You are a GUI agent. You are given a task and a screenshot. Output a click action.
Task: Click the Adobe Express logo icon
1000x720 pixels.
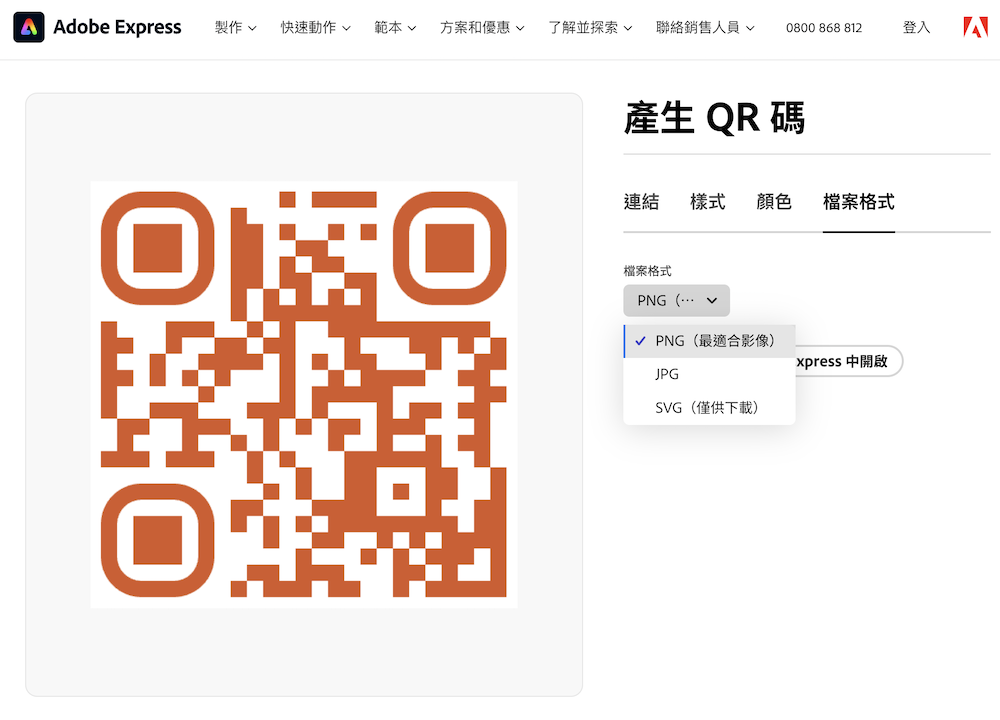pos(29,27)
